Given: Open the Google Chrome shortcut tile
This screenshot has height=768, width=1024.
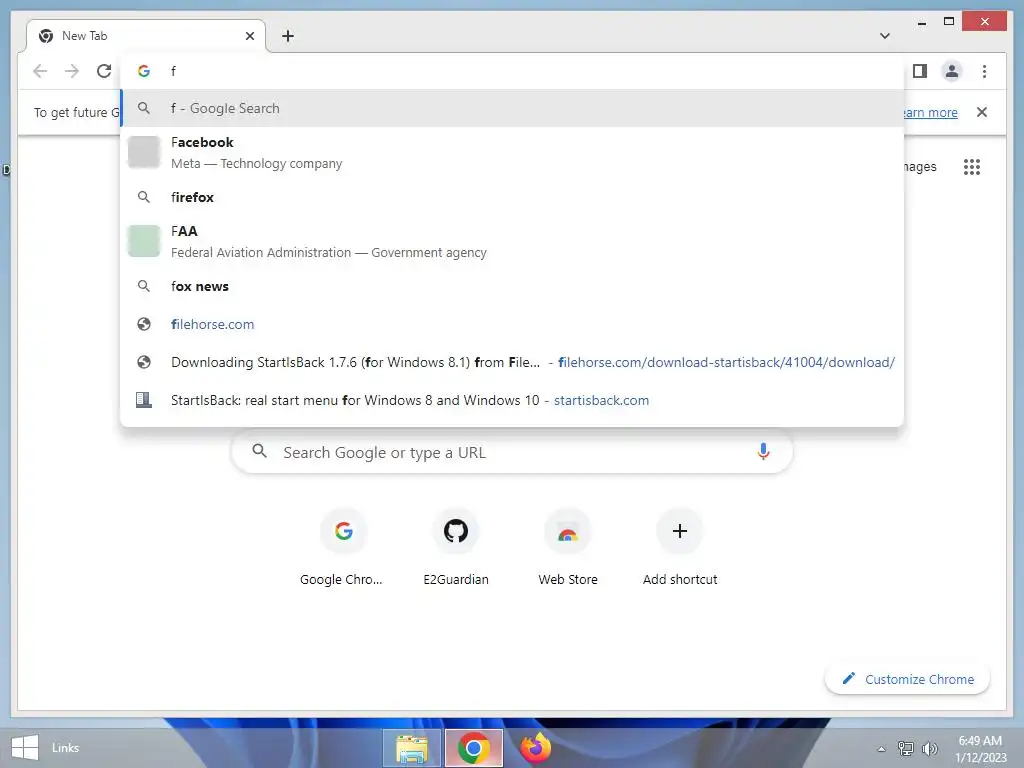Looking at the screenshot, I should coord(343,547).
